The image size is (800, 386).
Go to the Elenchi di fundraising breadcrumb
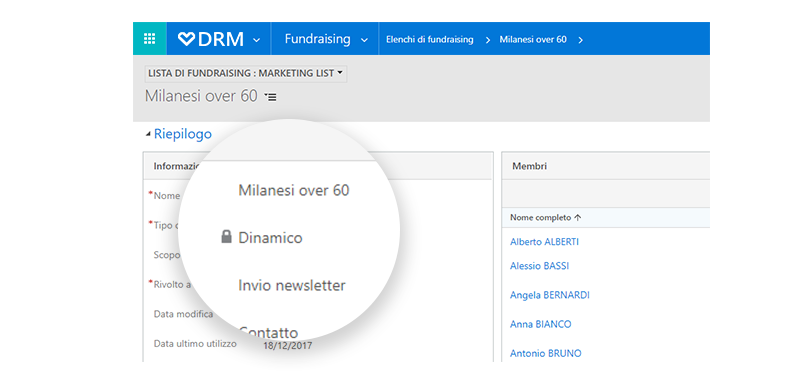click(x=430, y=39)
